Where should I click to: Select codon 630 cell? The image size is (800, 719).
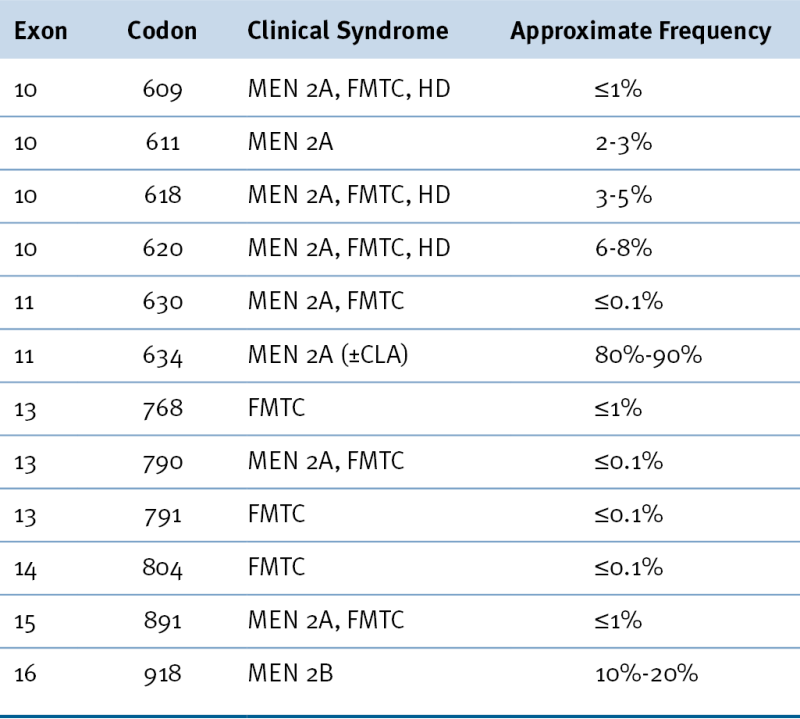click(162, 302)
